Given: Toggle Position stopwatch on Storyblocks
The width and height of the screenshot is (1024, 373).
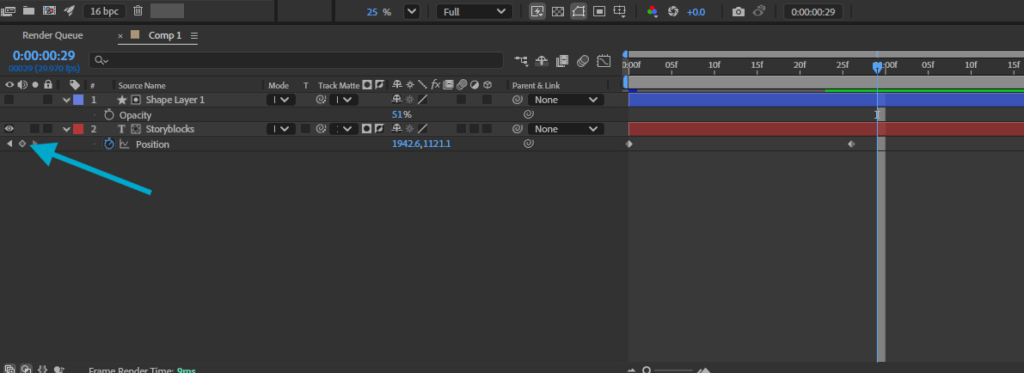Looking at the screenshot, I should coord(109,144).
